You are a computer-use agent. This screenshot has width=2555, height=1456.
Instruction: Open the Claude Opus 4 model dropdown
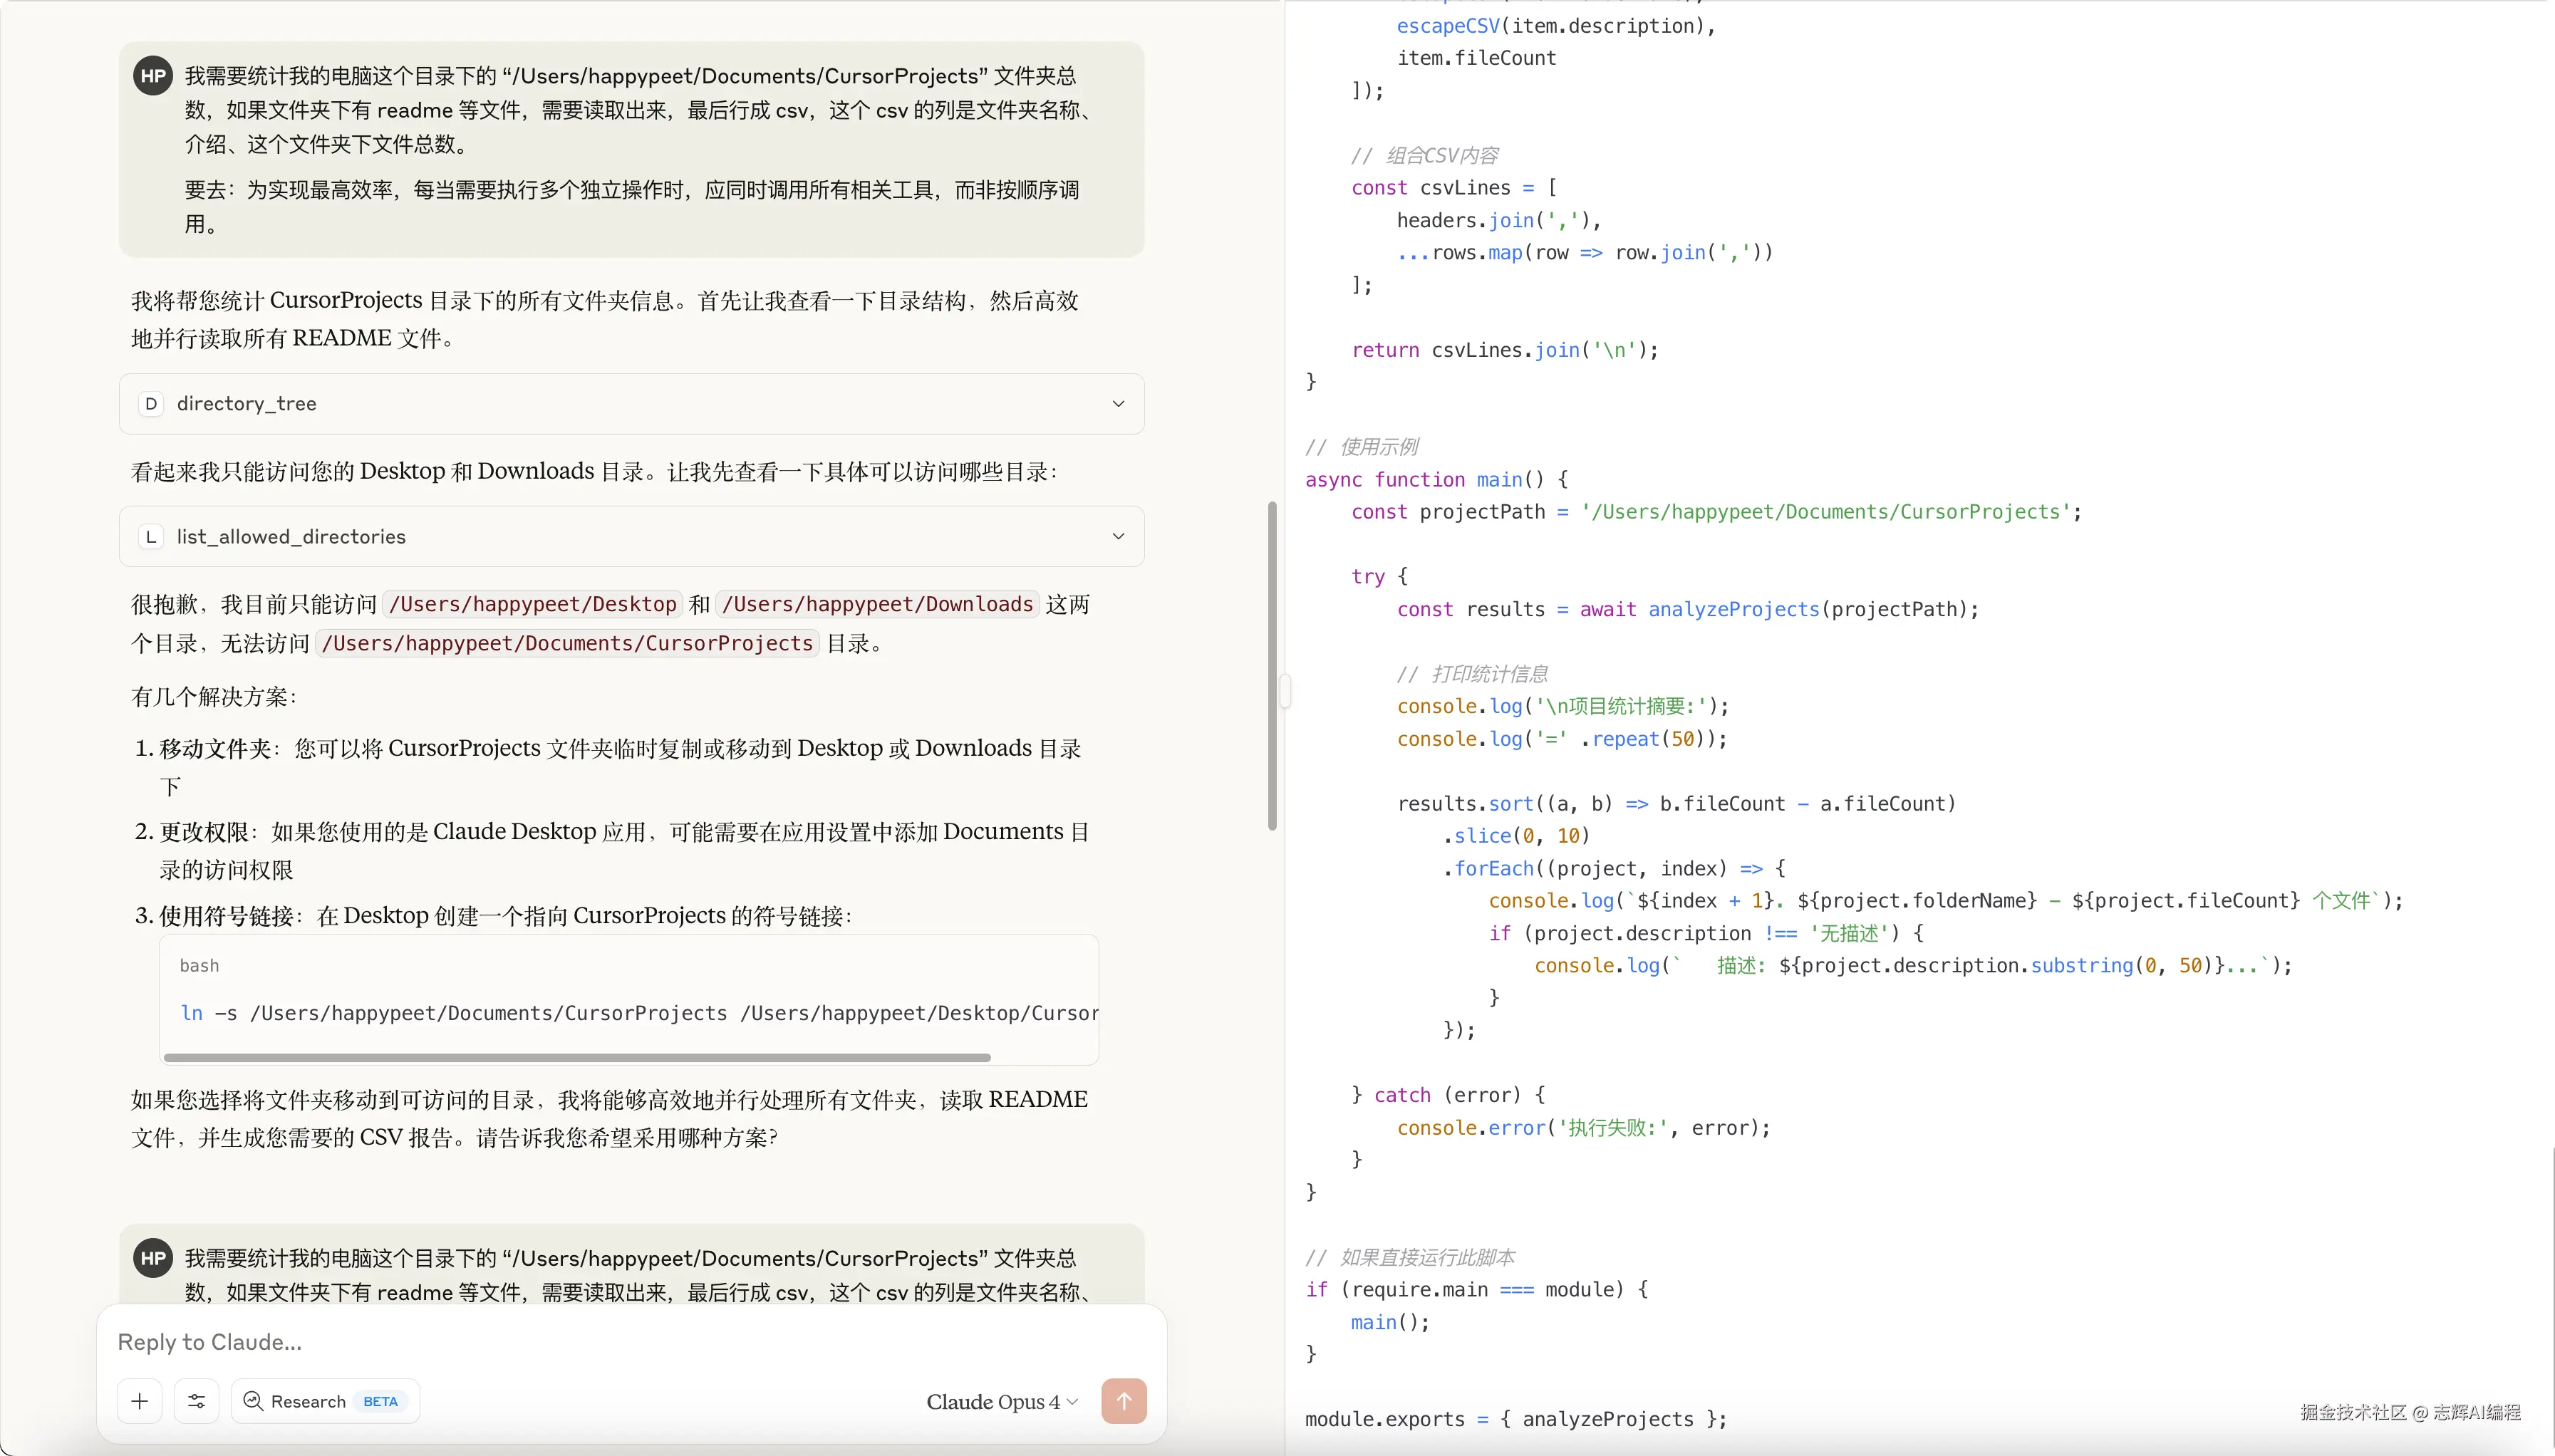tap(1001, 1402)
